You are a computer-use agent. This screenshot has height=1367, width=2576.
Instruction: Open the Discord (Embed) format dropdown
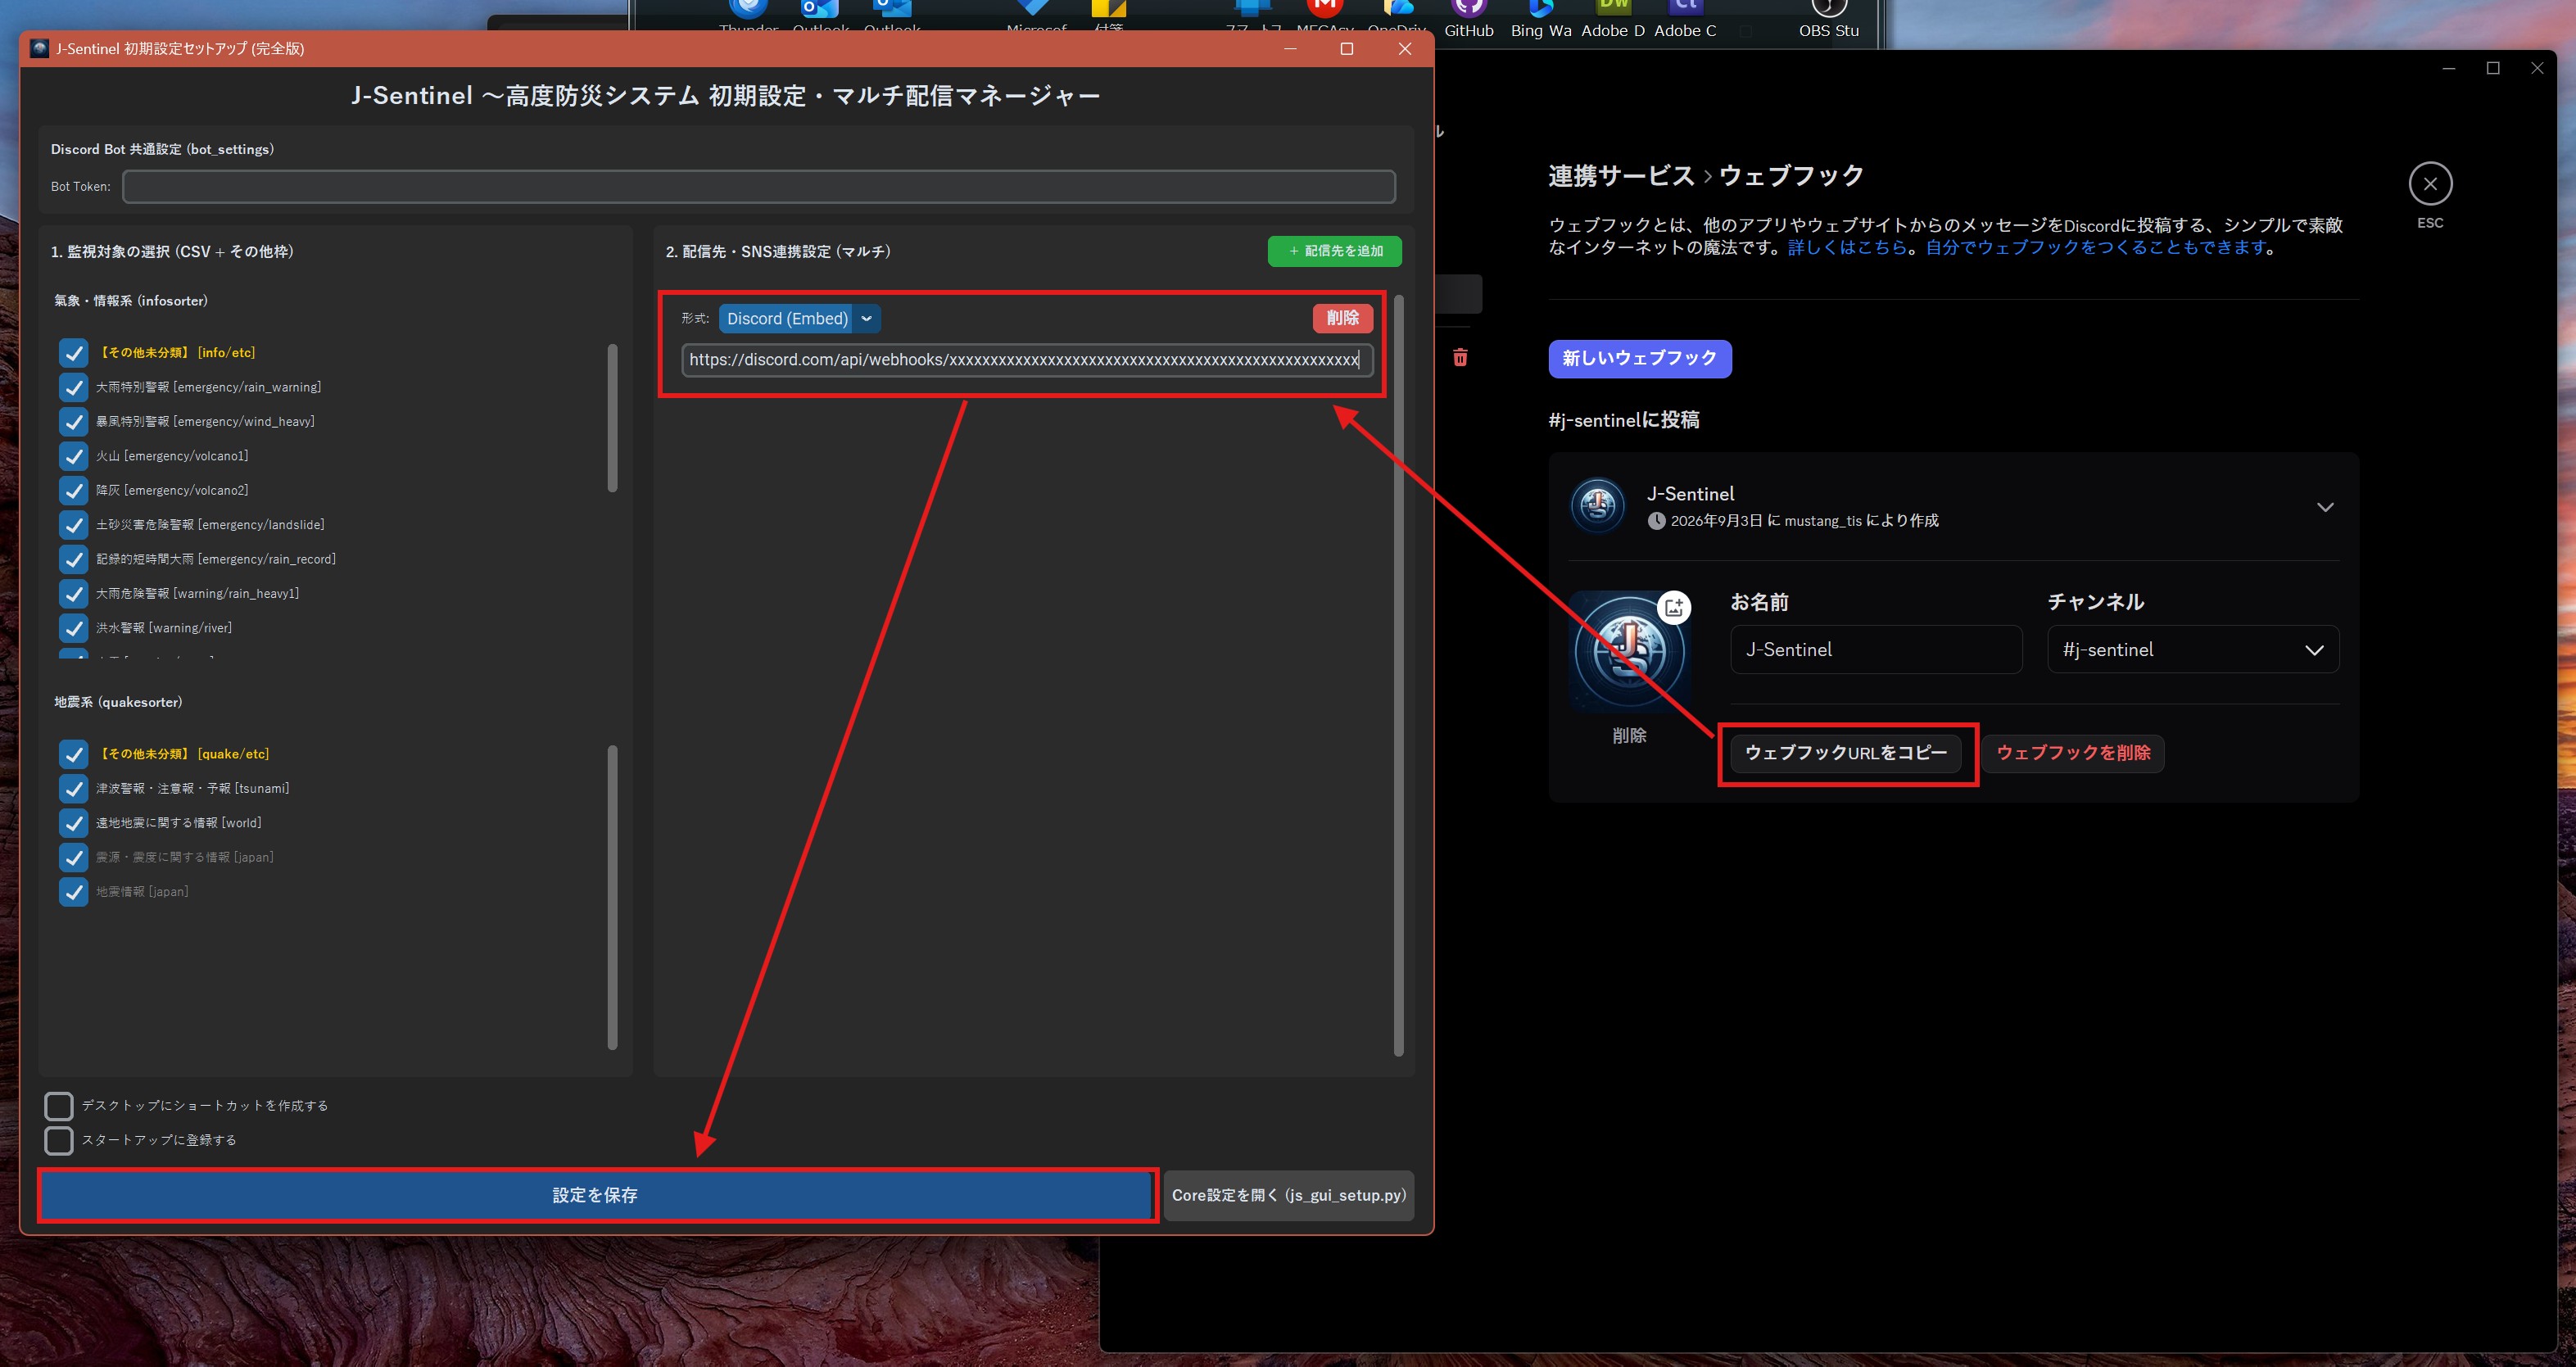pos(799,319)
